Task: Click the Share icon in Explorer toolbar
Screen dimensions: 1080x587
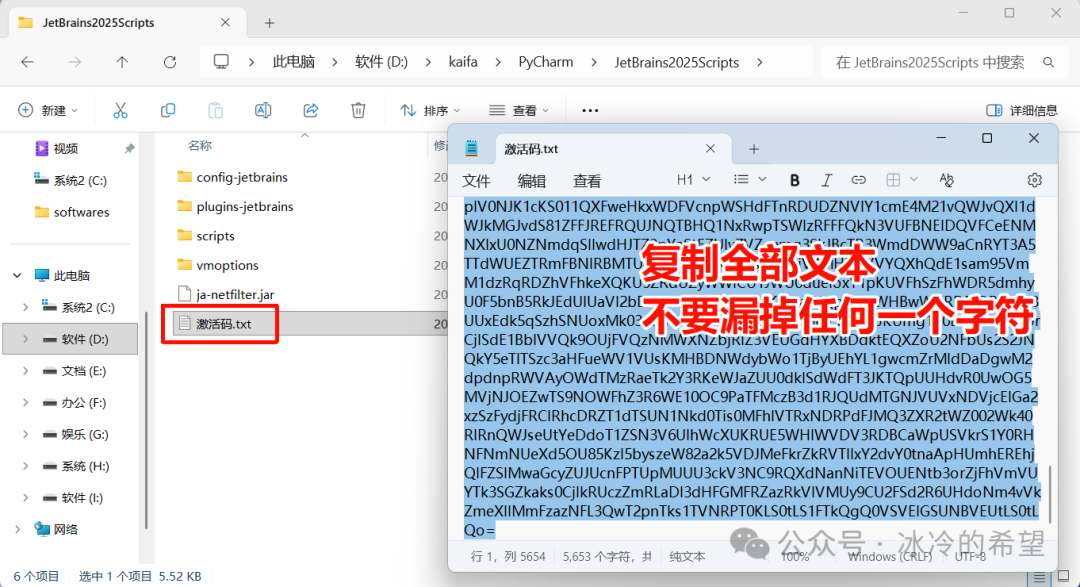Action: (x=311, y=110)
